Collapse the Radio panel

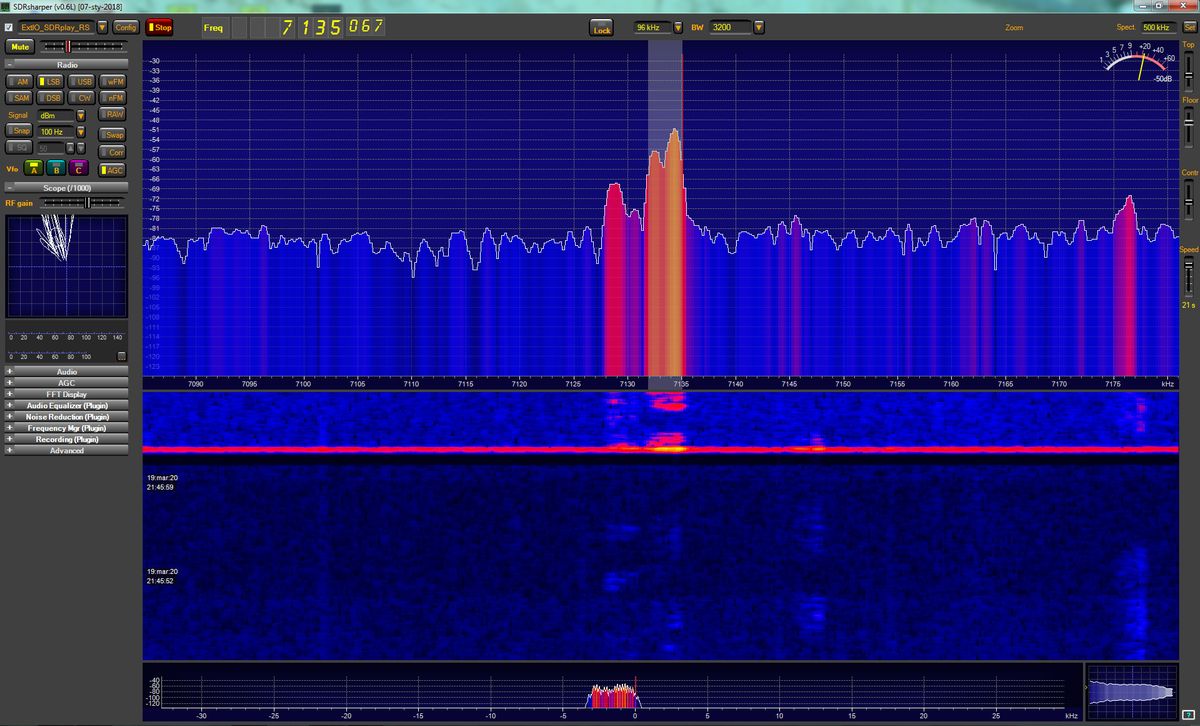8,65
